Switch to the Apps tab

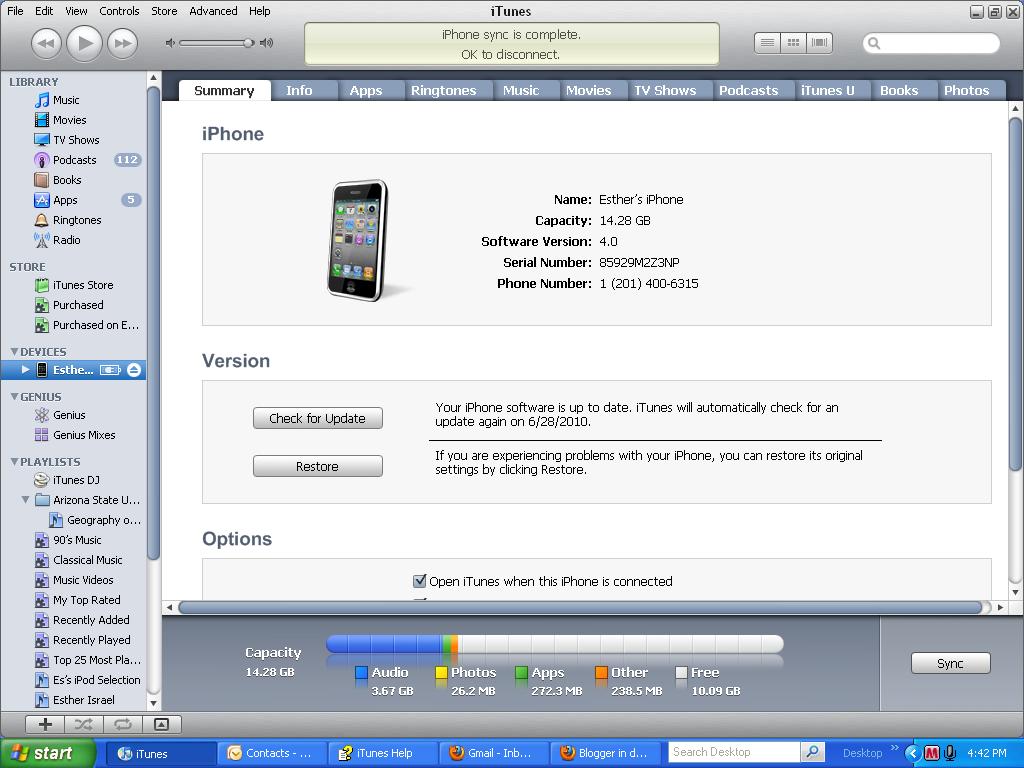[366, 91]
